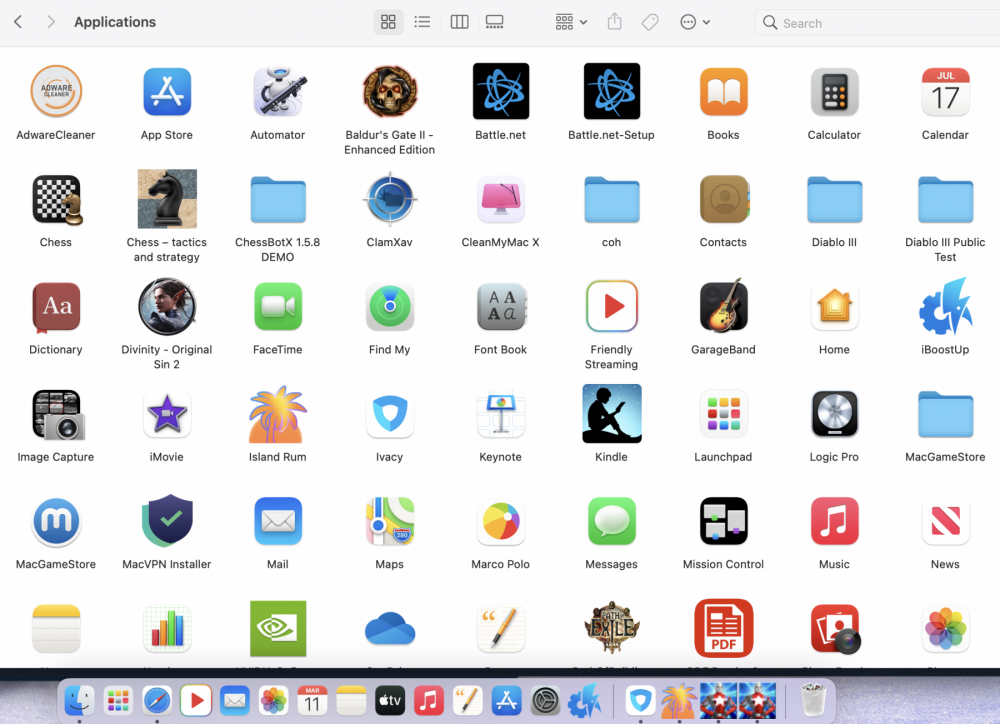Image resolution: width=1000 pixels, height=724 pixels.
Task: Click the Share button in the toolbar
Action: pyautogui.click(x=615, y=21)
